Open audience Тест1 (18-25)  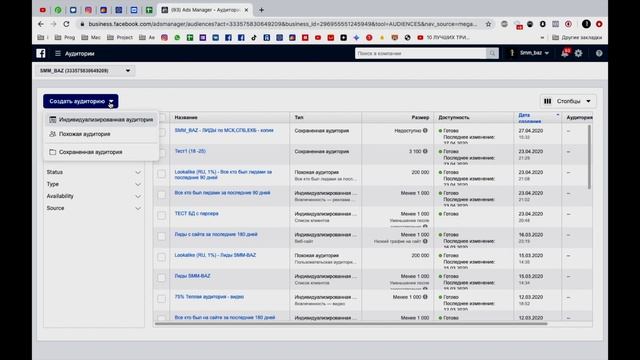tap(190, 151)
